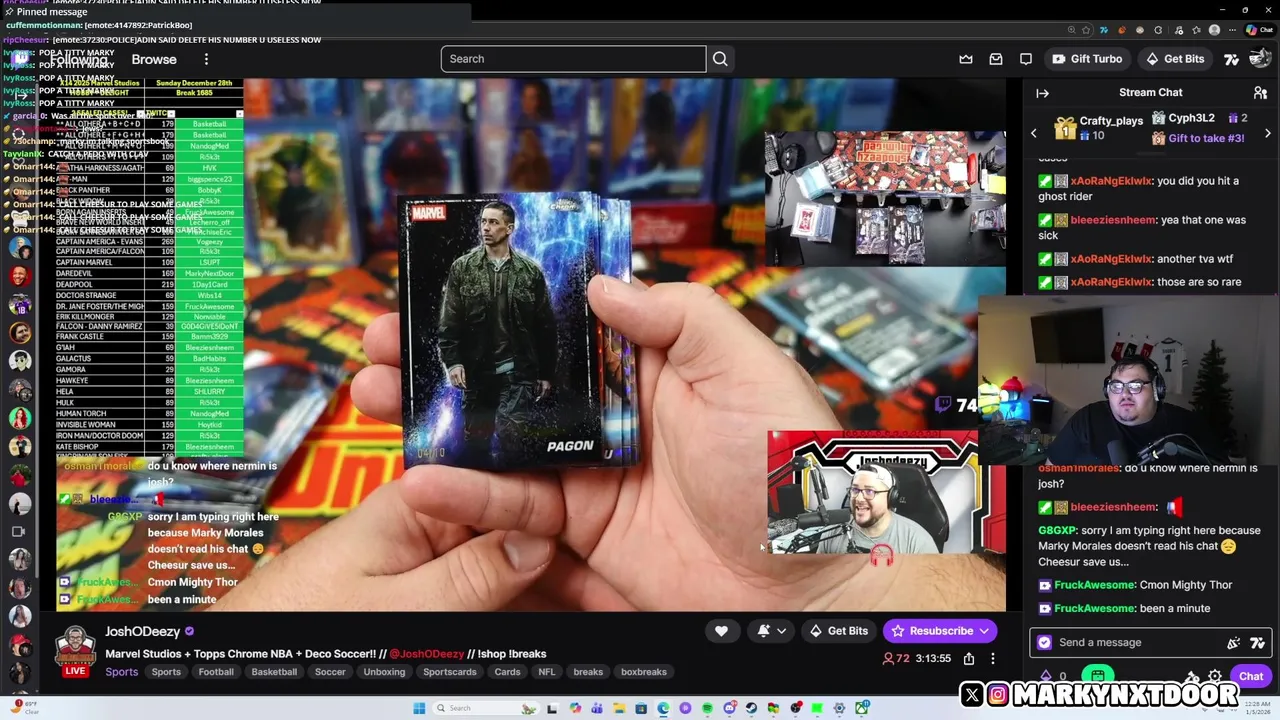Open Steam icon in taskbar
Viewport: 1280px width, 720px height.
[x=751, y=708]
